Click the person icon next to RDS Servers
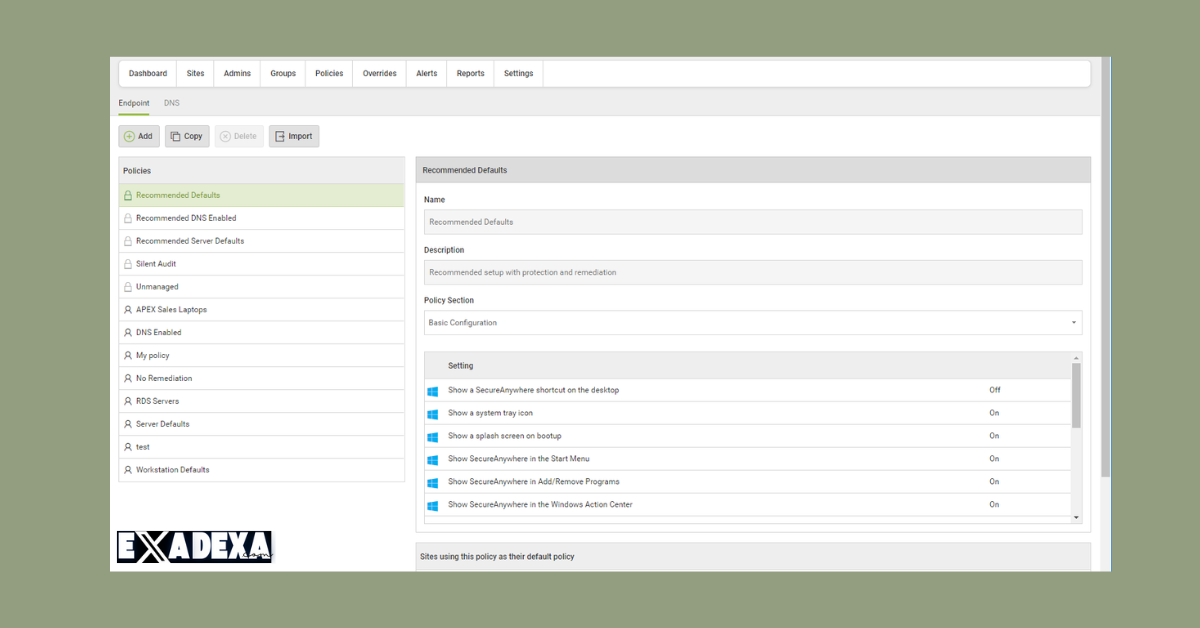Image resolution: width=1200 pixels, height=628 pixels. 127,400
